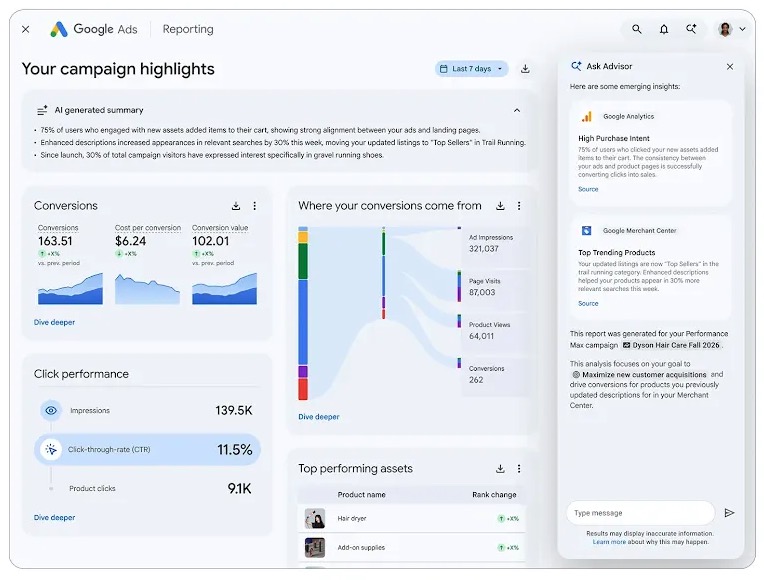764x580 pixels.
Task: Open Source link under Top Trending Products
Action: pos(588,303)
